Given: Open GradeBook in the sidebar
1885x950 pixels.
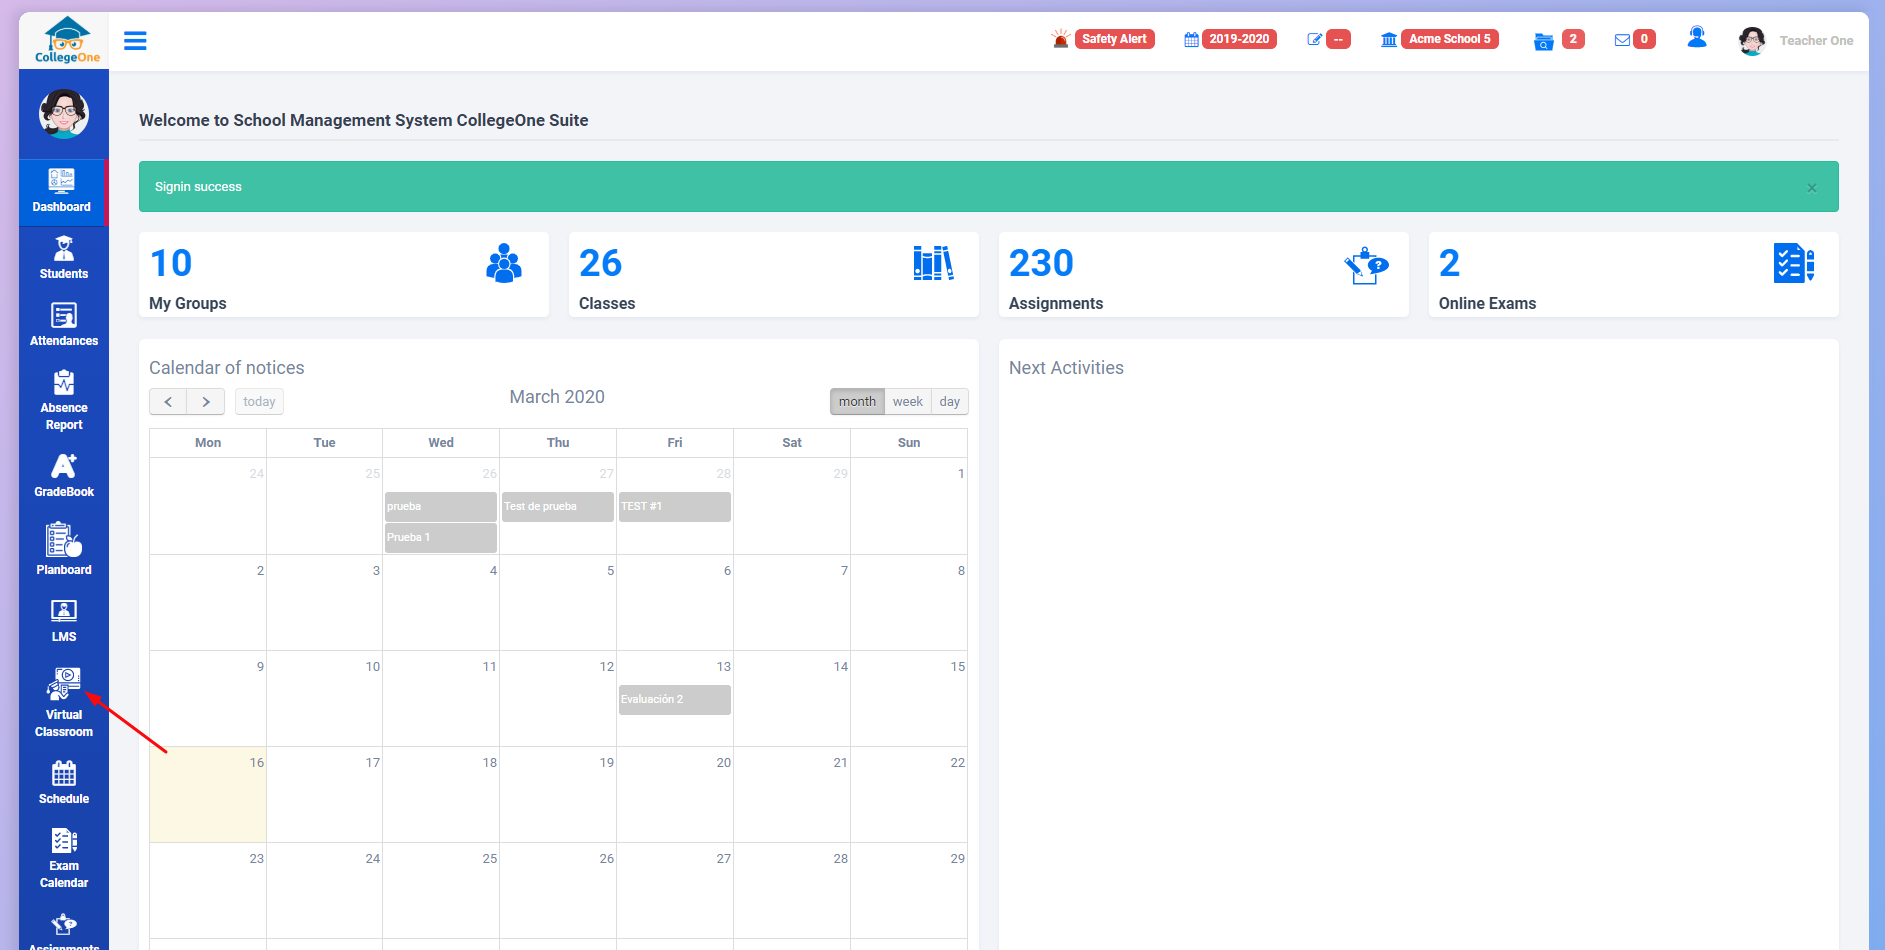Looking at the screenshot, I should (64, 476).
